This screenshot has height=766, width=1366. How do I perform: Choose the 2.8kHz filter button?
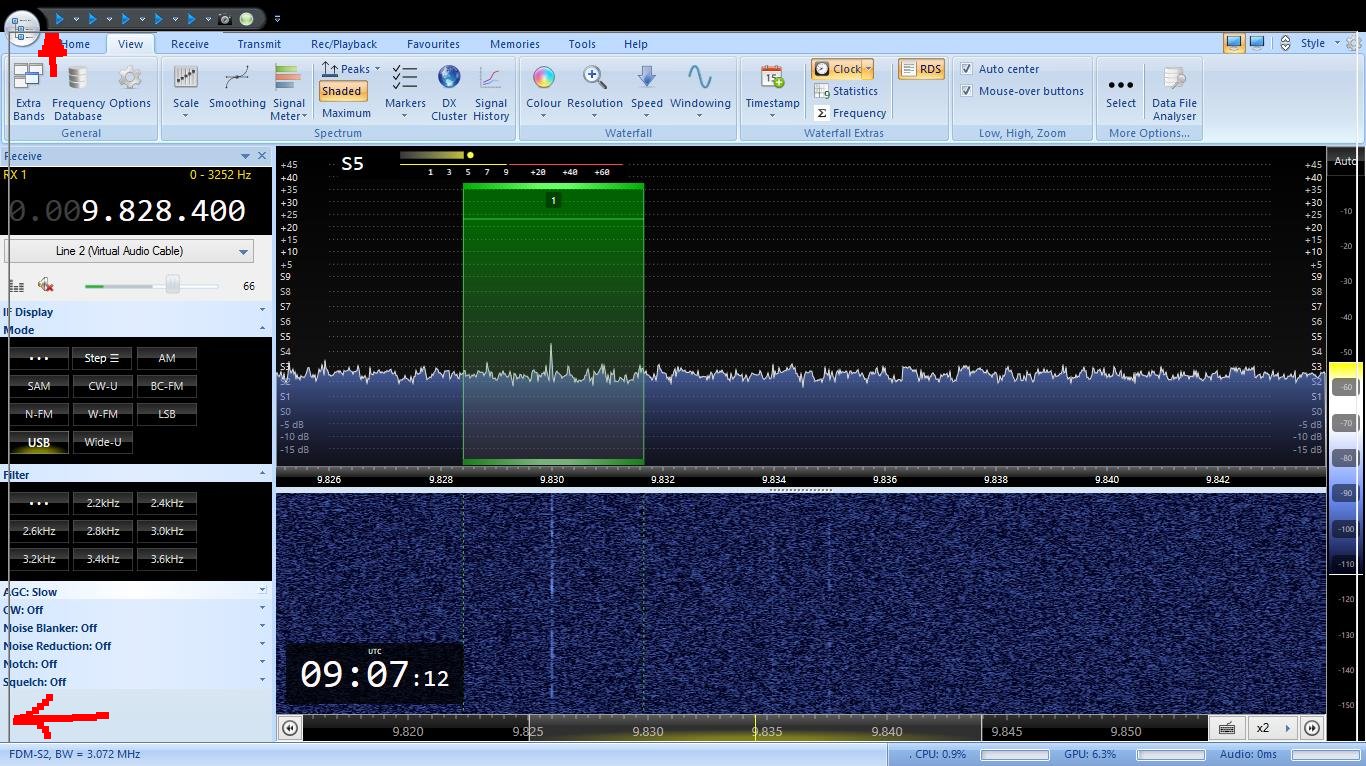pyautogui.click(x=103, y=531)
